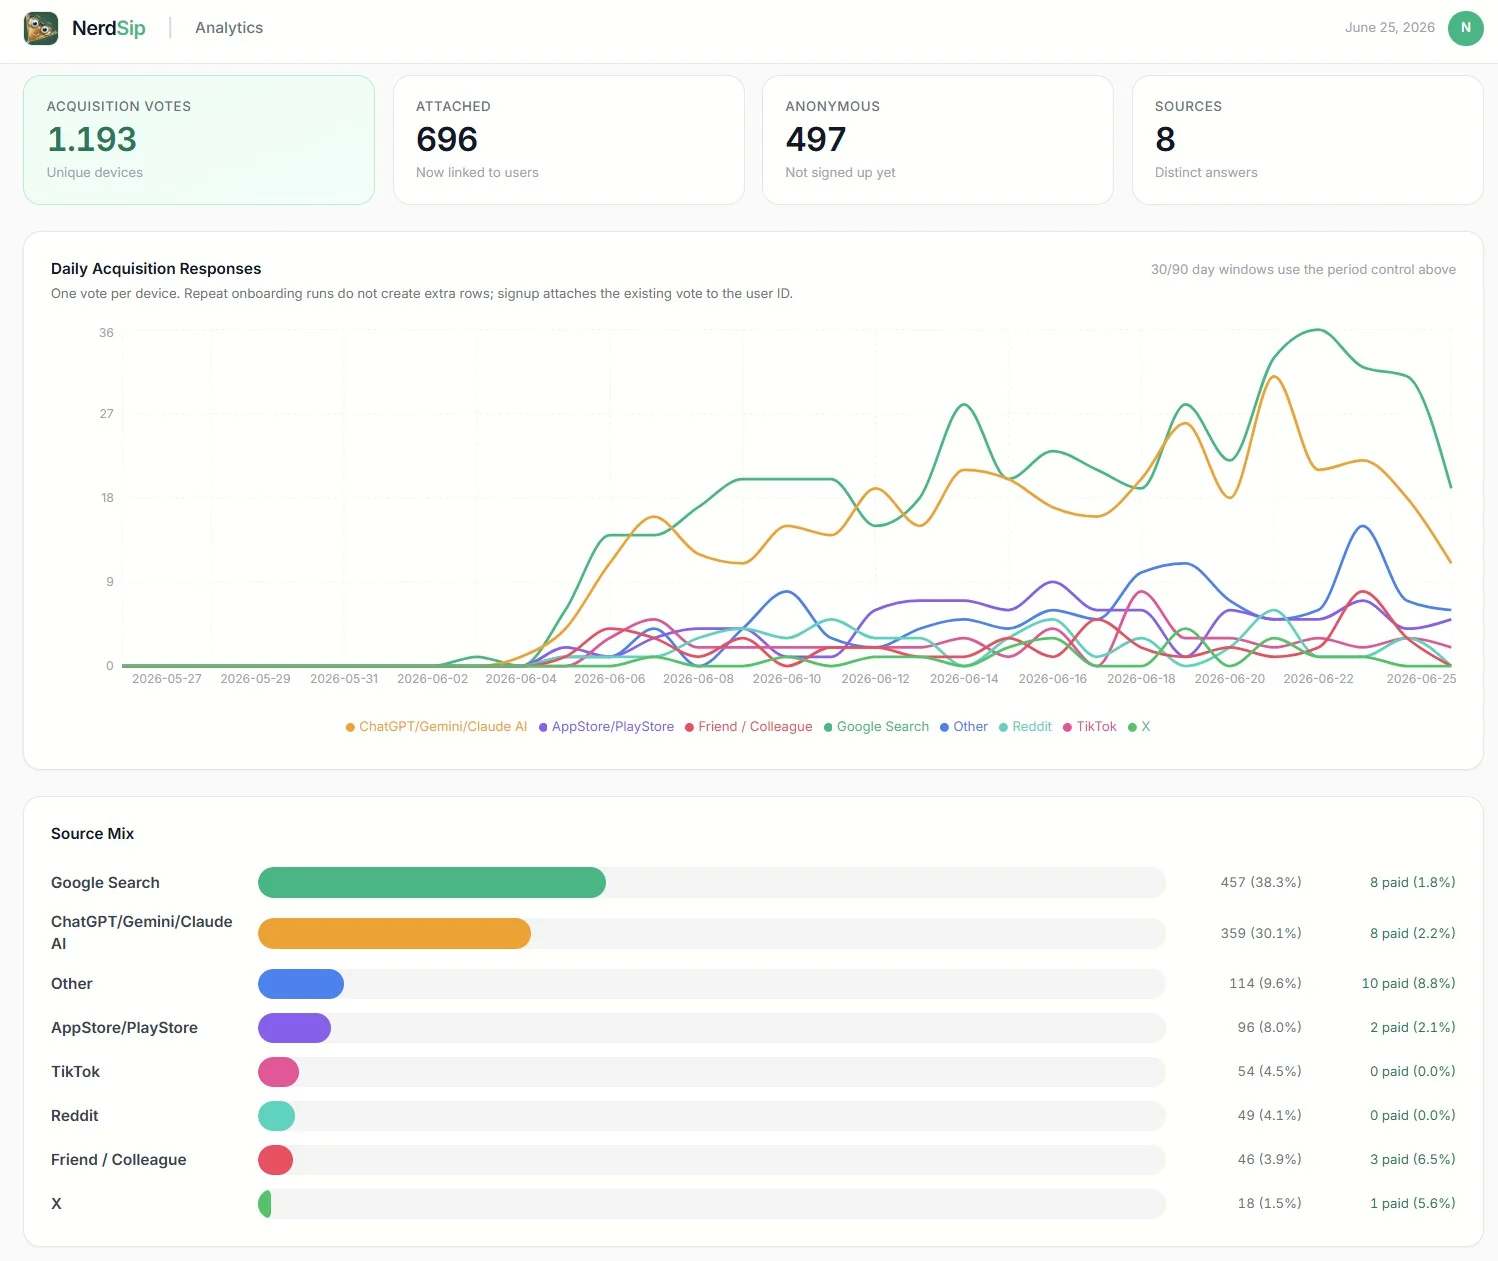Click the green Google Search bar
The height and width of the screenshot is (1261, 1498).
432,883
